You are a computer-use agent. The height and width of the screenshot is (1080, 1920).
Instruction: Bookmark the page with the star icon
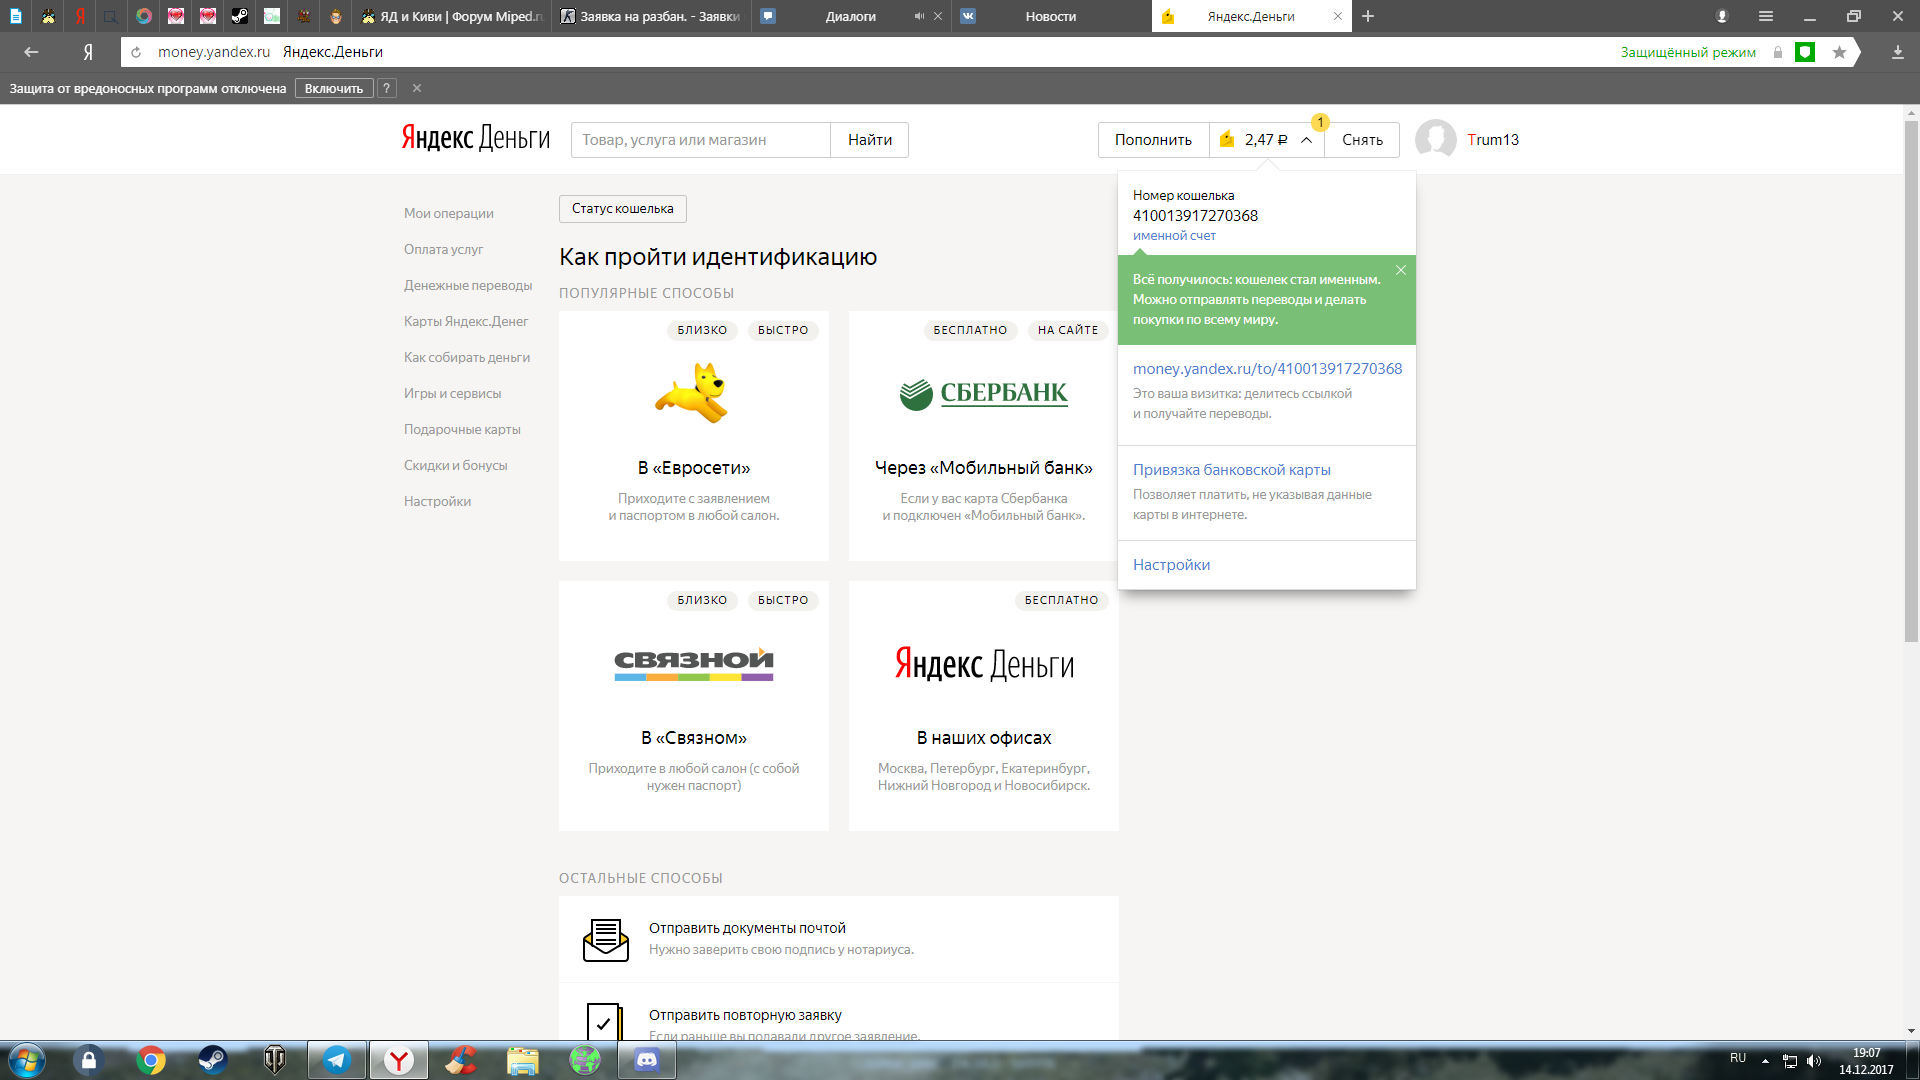pos(1839,52)
